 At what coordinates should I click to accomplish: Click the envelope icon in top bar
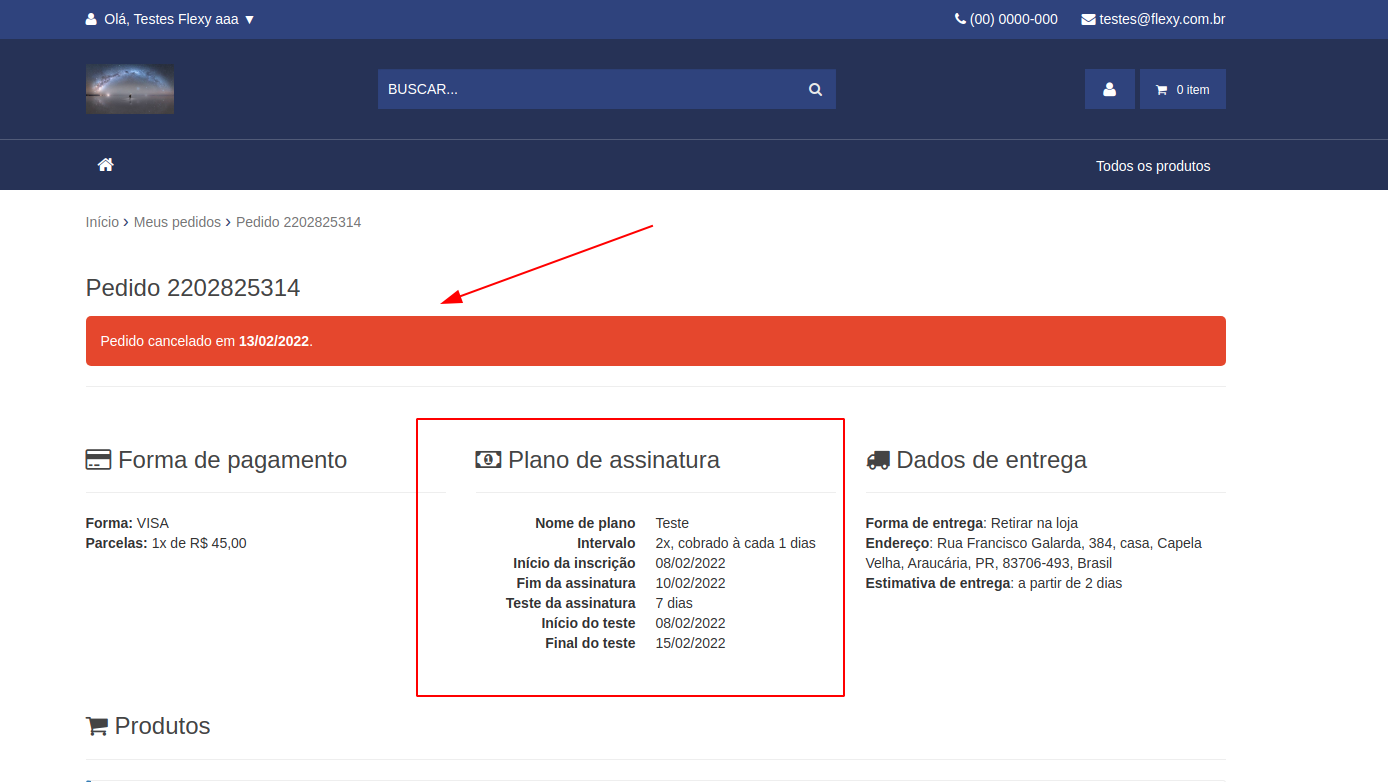coord(1088,19)
